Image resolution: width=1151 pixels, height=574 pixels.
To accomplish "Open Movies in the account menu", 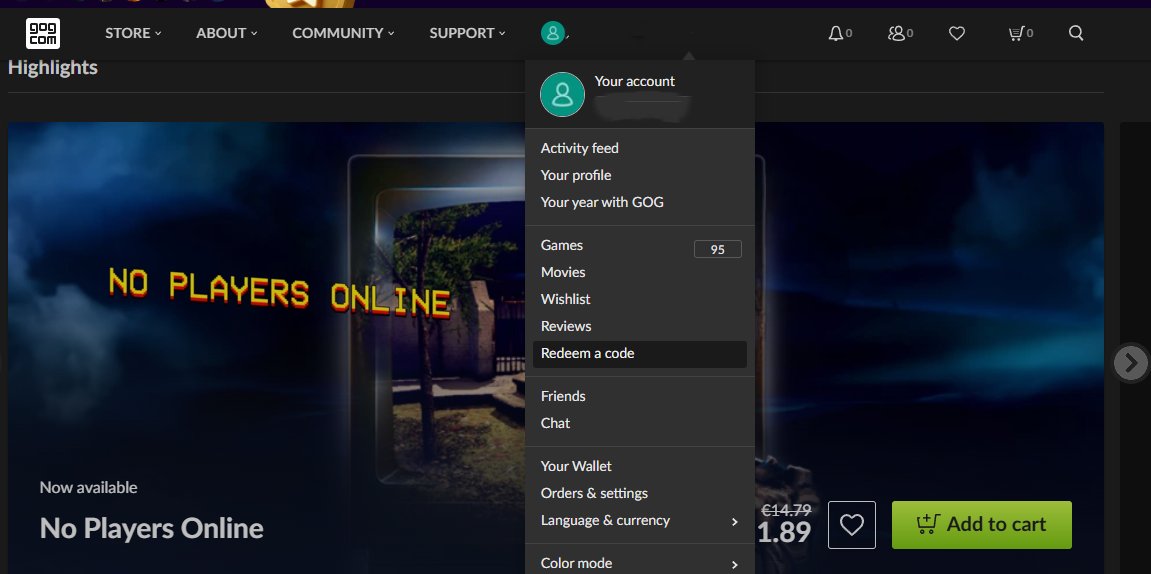I will [563, 272].
